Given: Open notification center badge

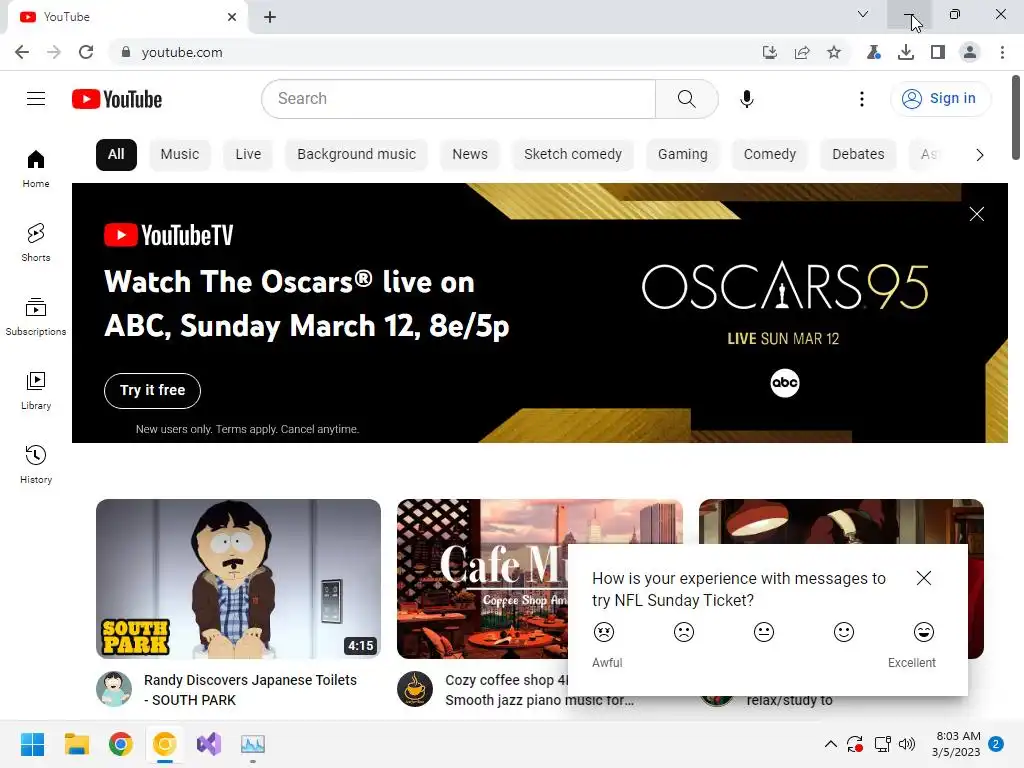Looking at the screenshot, I should coord(996,744).
